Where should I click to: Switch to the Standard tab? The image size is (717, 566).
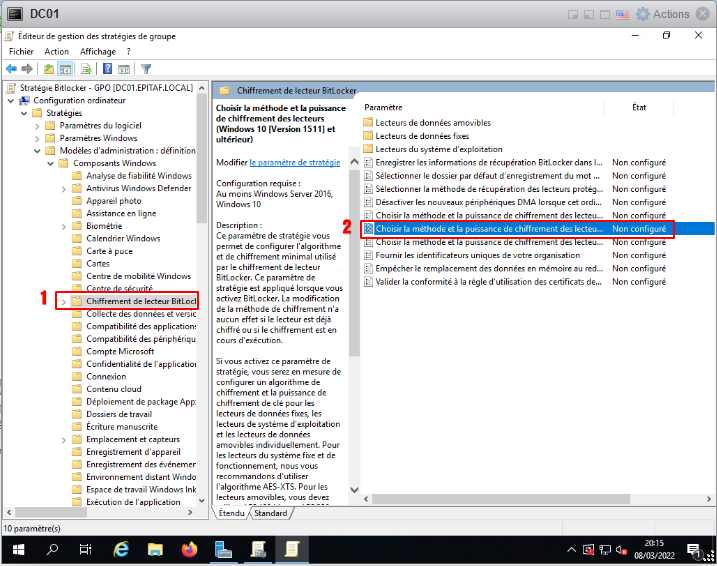pyautogui.click(x=270, y=513)
